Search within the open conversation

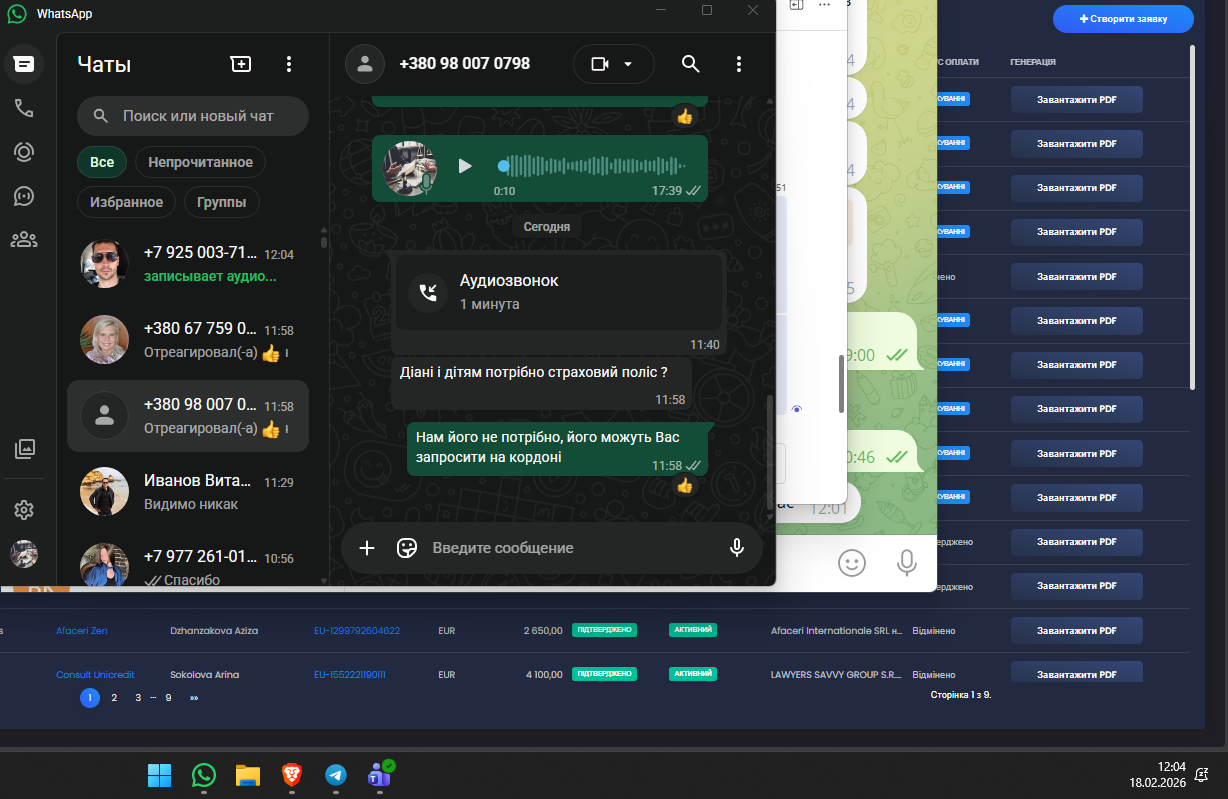tap(690, 64)
